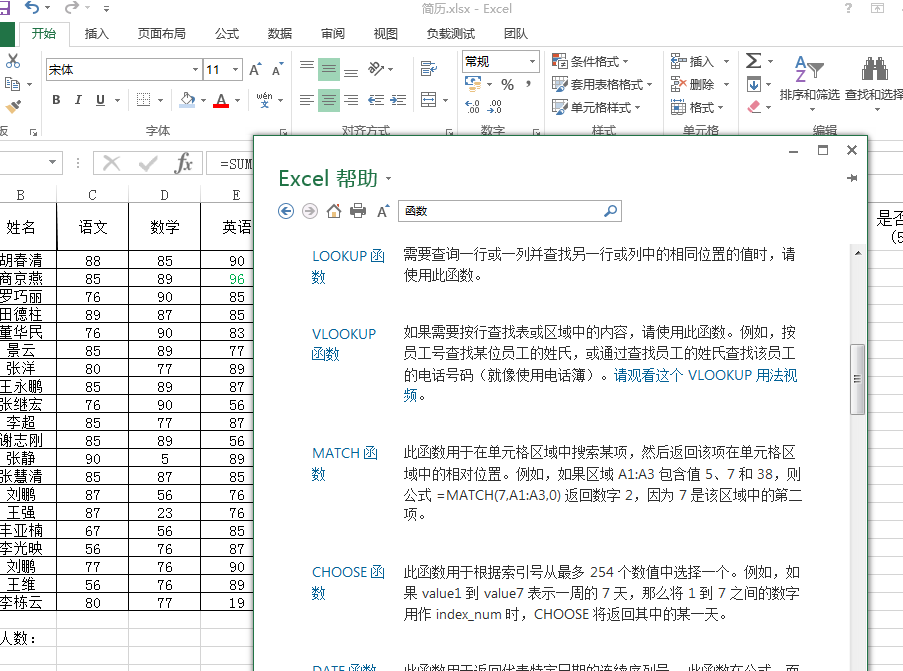Viewport: 903px width, 671px height.
Task: Click the Percent Style icon
Action: tap(507, 85)
